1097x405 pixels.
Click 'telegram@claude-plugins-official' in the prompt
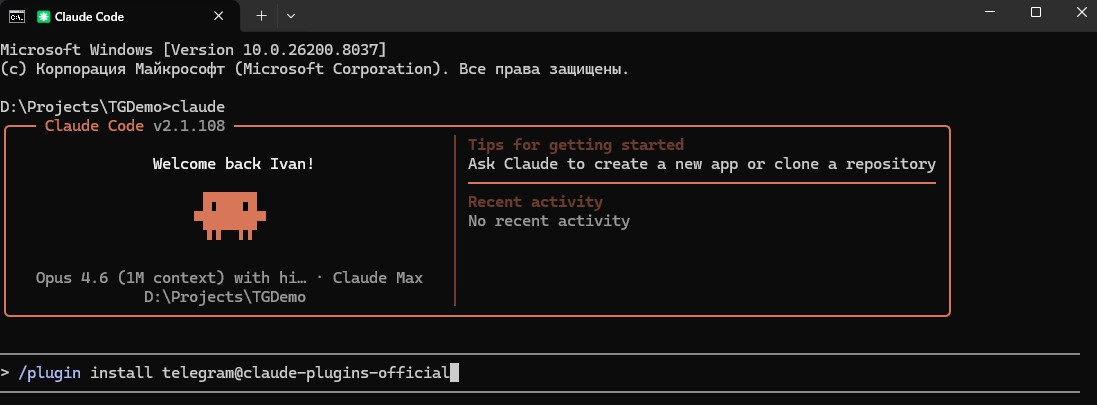(x=306, y=373)
